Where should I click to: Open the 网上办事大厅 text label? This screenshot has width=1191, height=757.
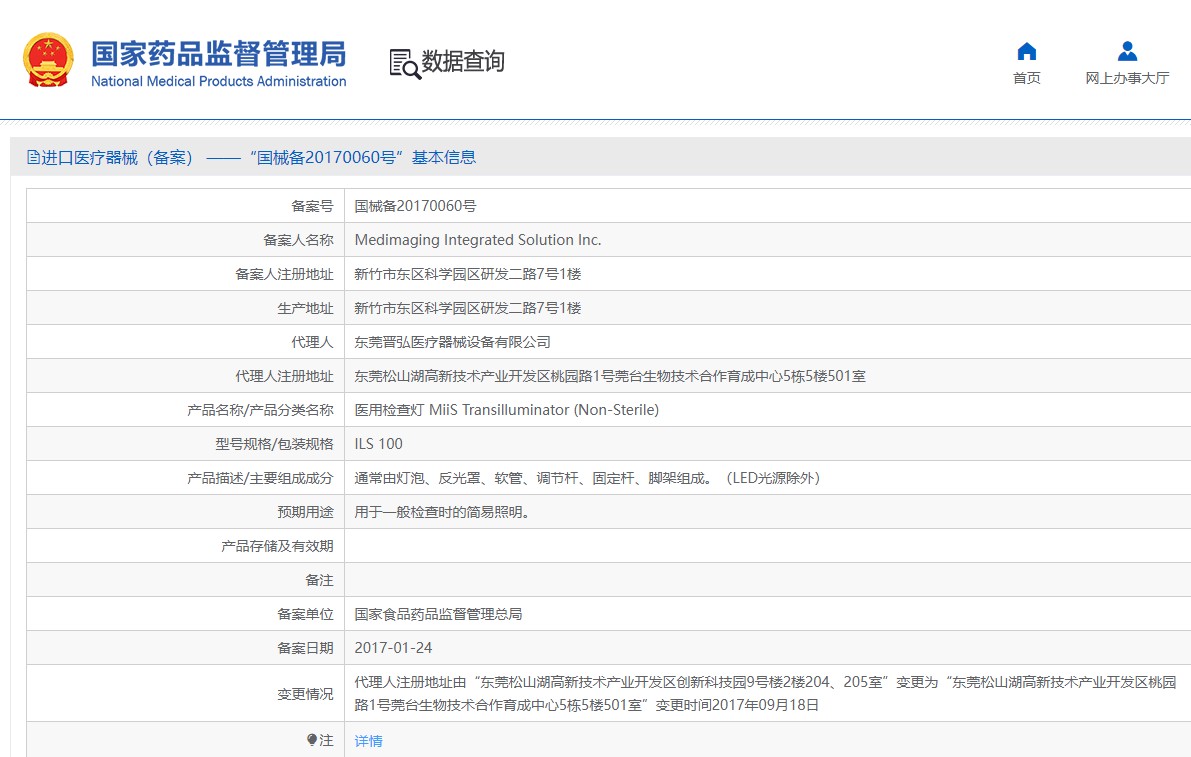pyautogui.click(x=1127, y=78)
